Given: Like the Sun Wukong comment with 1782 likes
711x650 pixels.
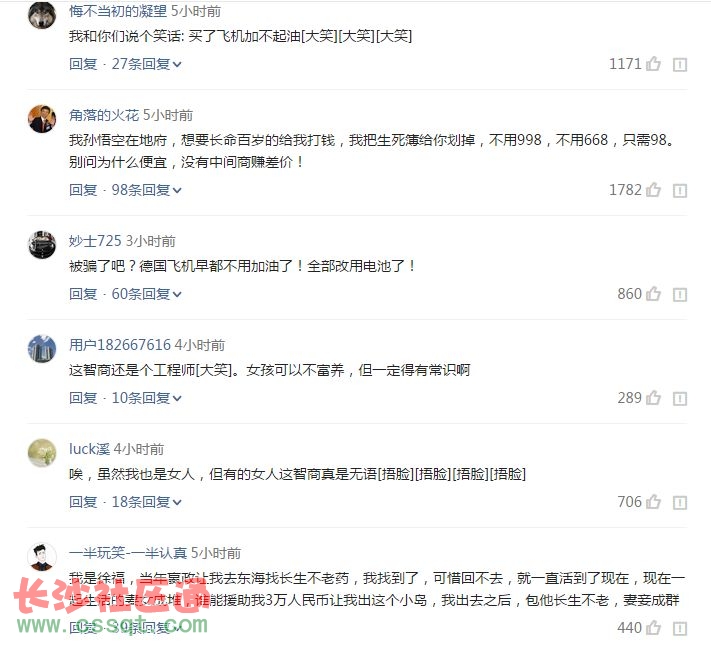Looking at the screenshot, I should click(x=653, y=190).
